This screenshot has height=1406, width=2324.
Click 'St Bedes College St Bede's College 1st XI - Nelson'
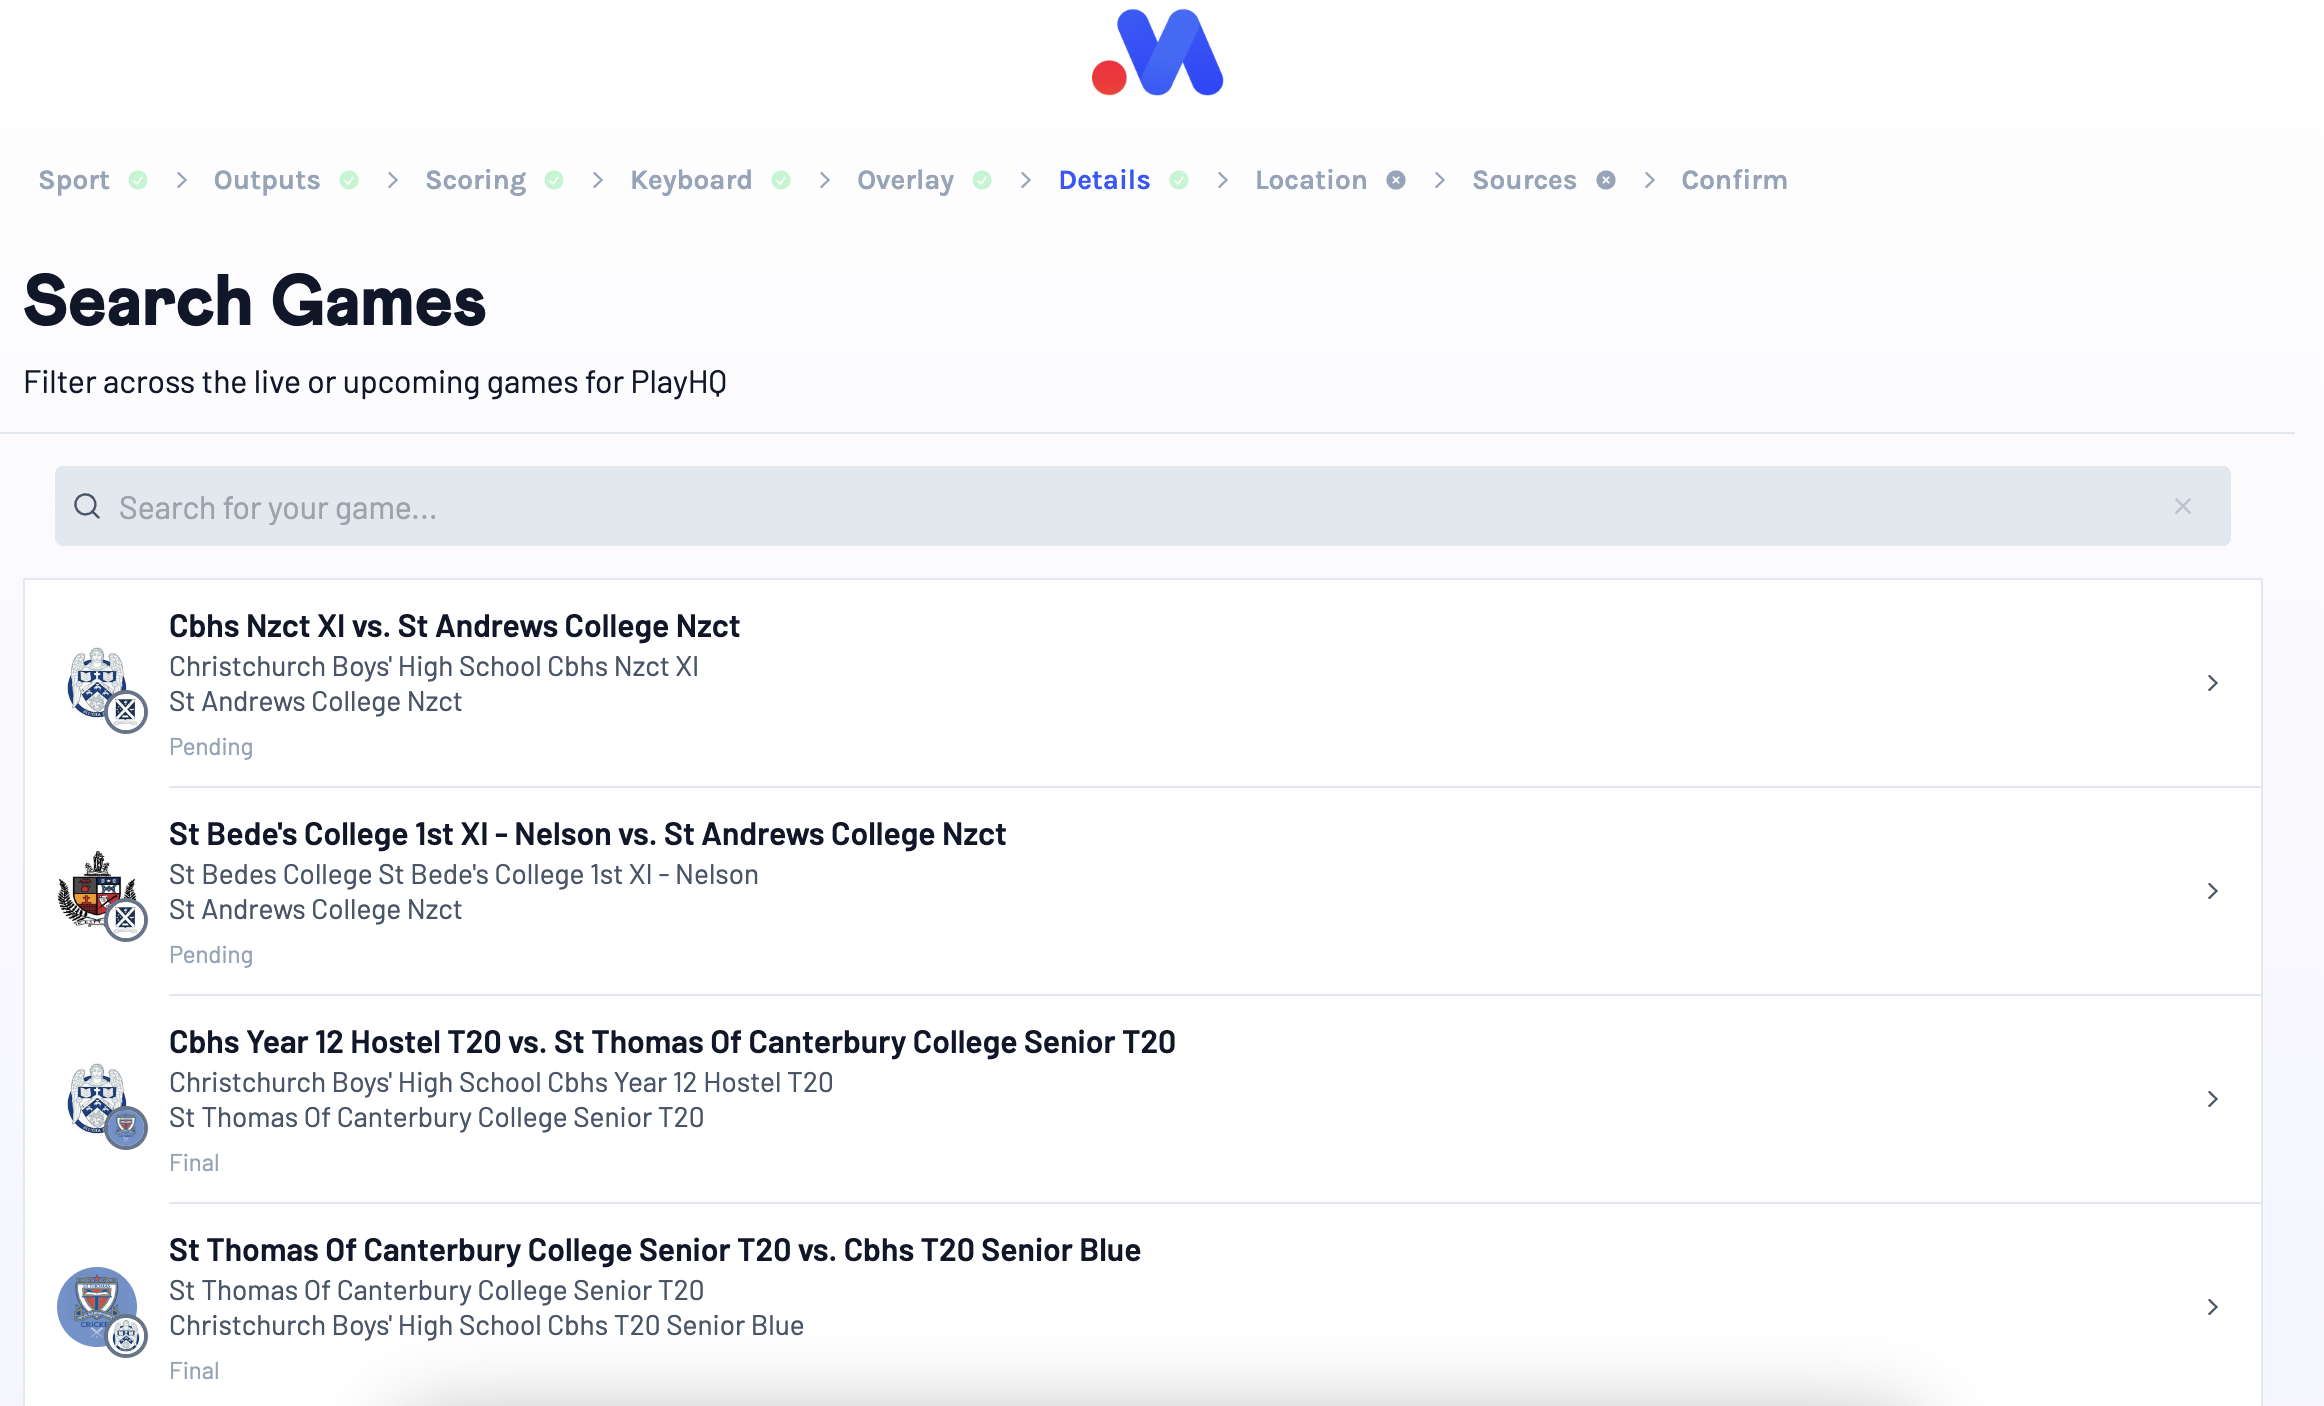click(464, 875)
